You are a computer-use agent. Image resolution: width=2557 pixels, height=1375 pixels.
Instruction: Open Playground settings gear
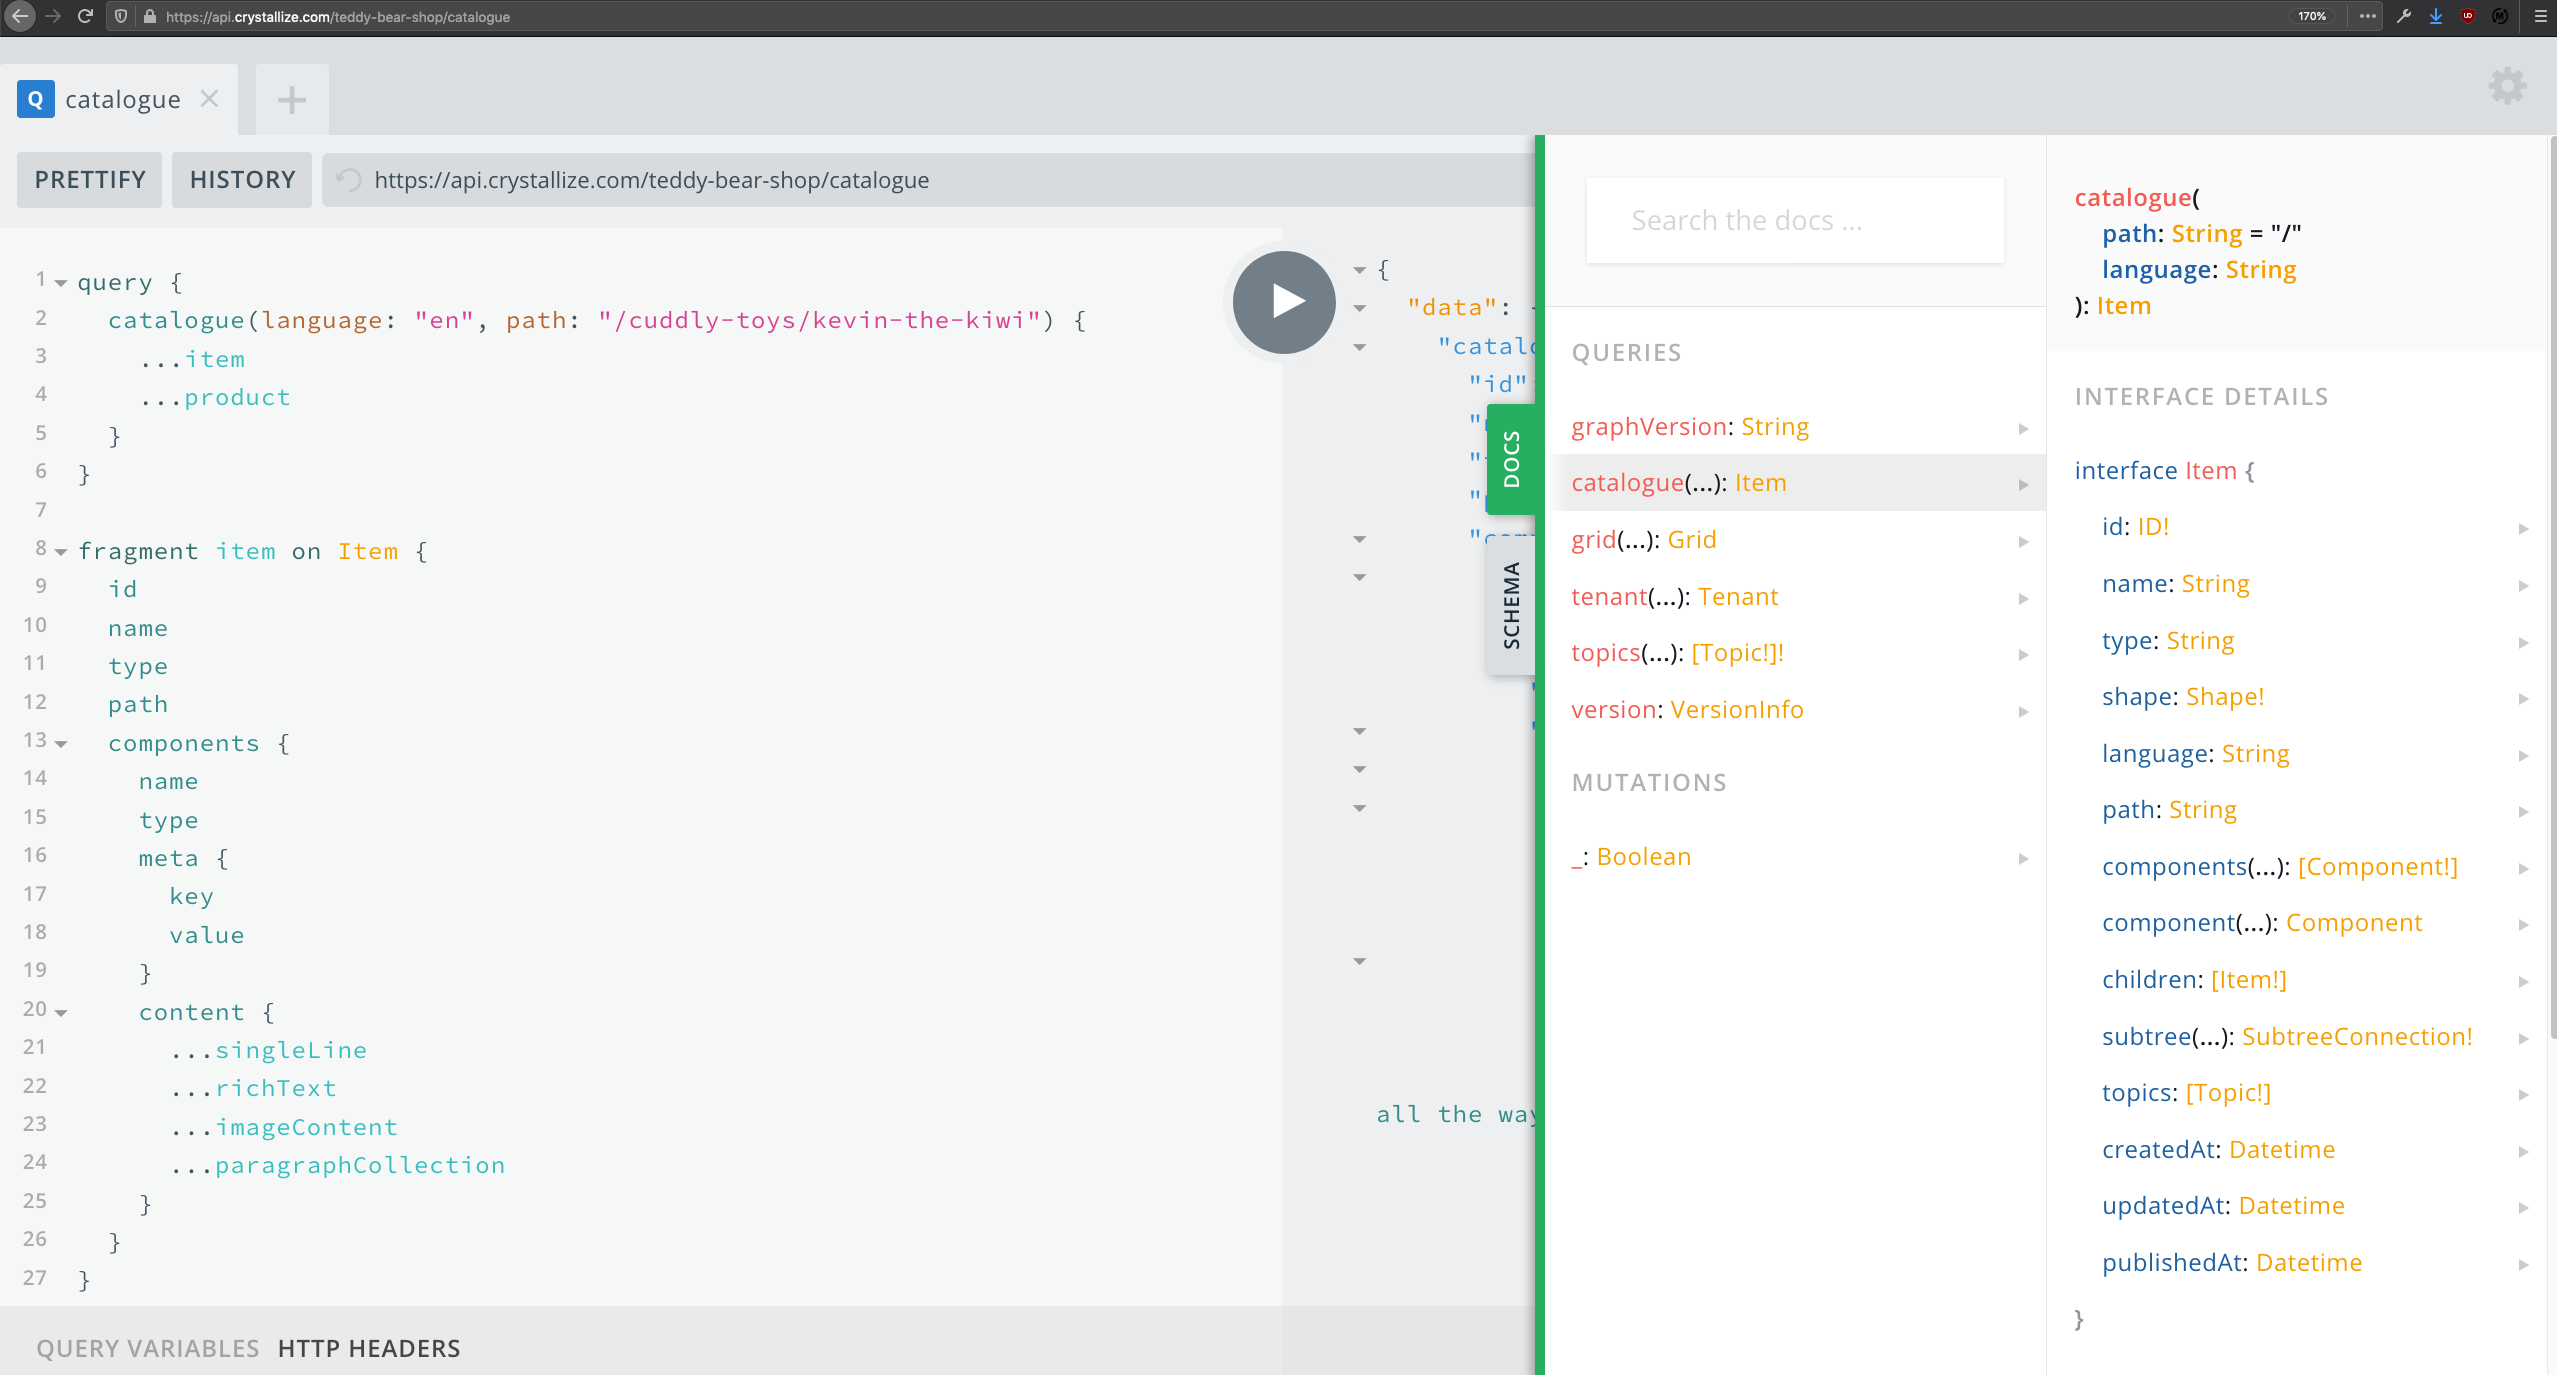(x=2507, y=86)
